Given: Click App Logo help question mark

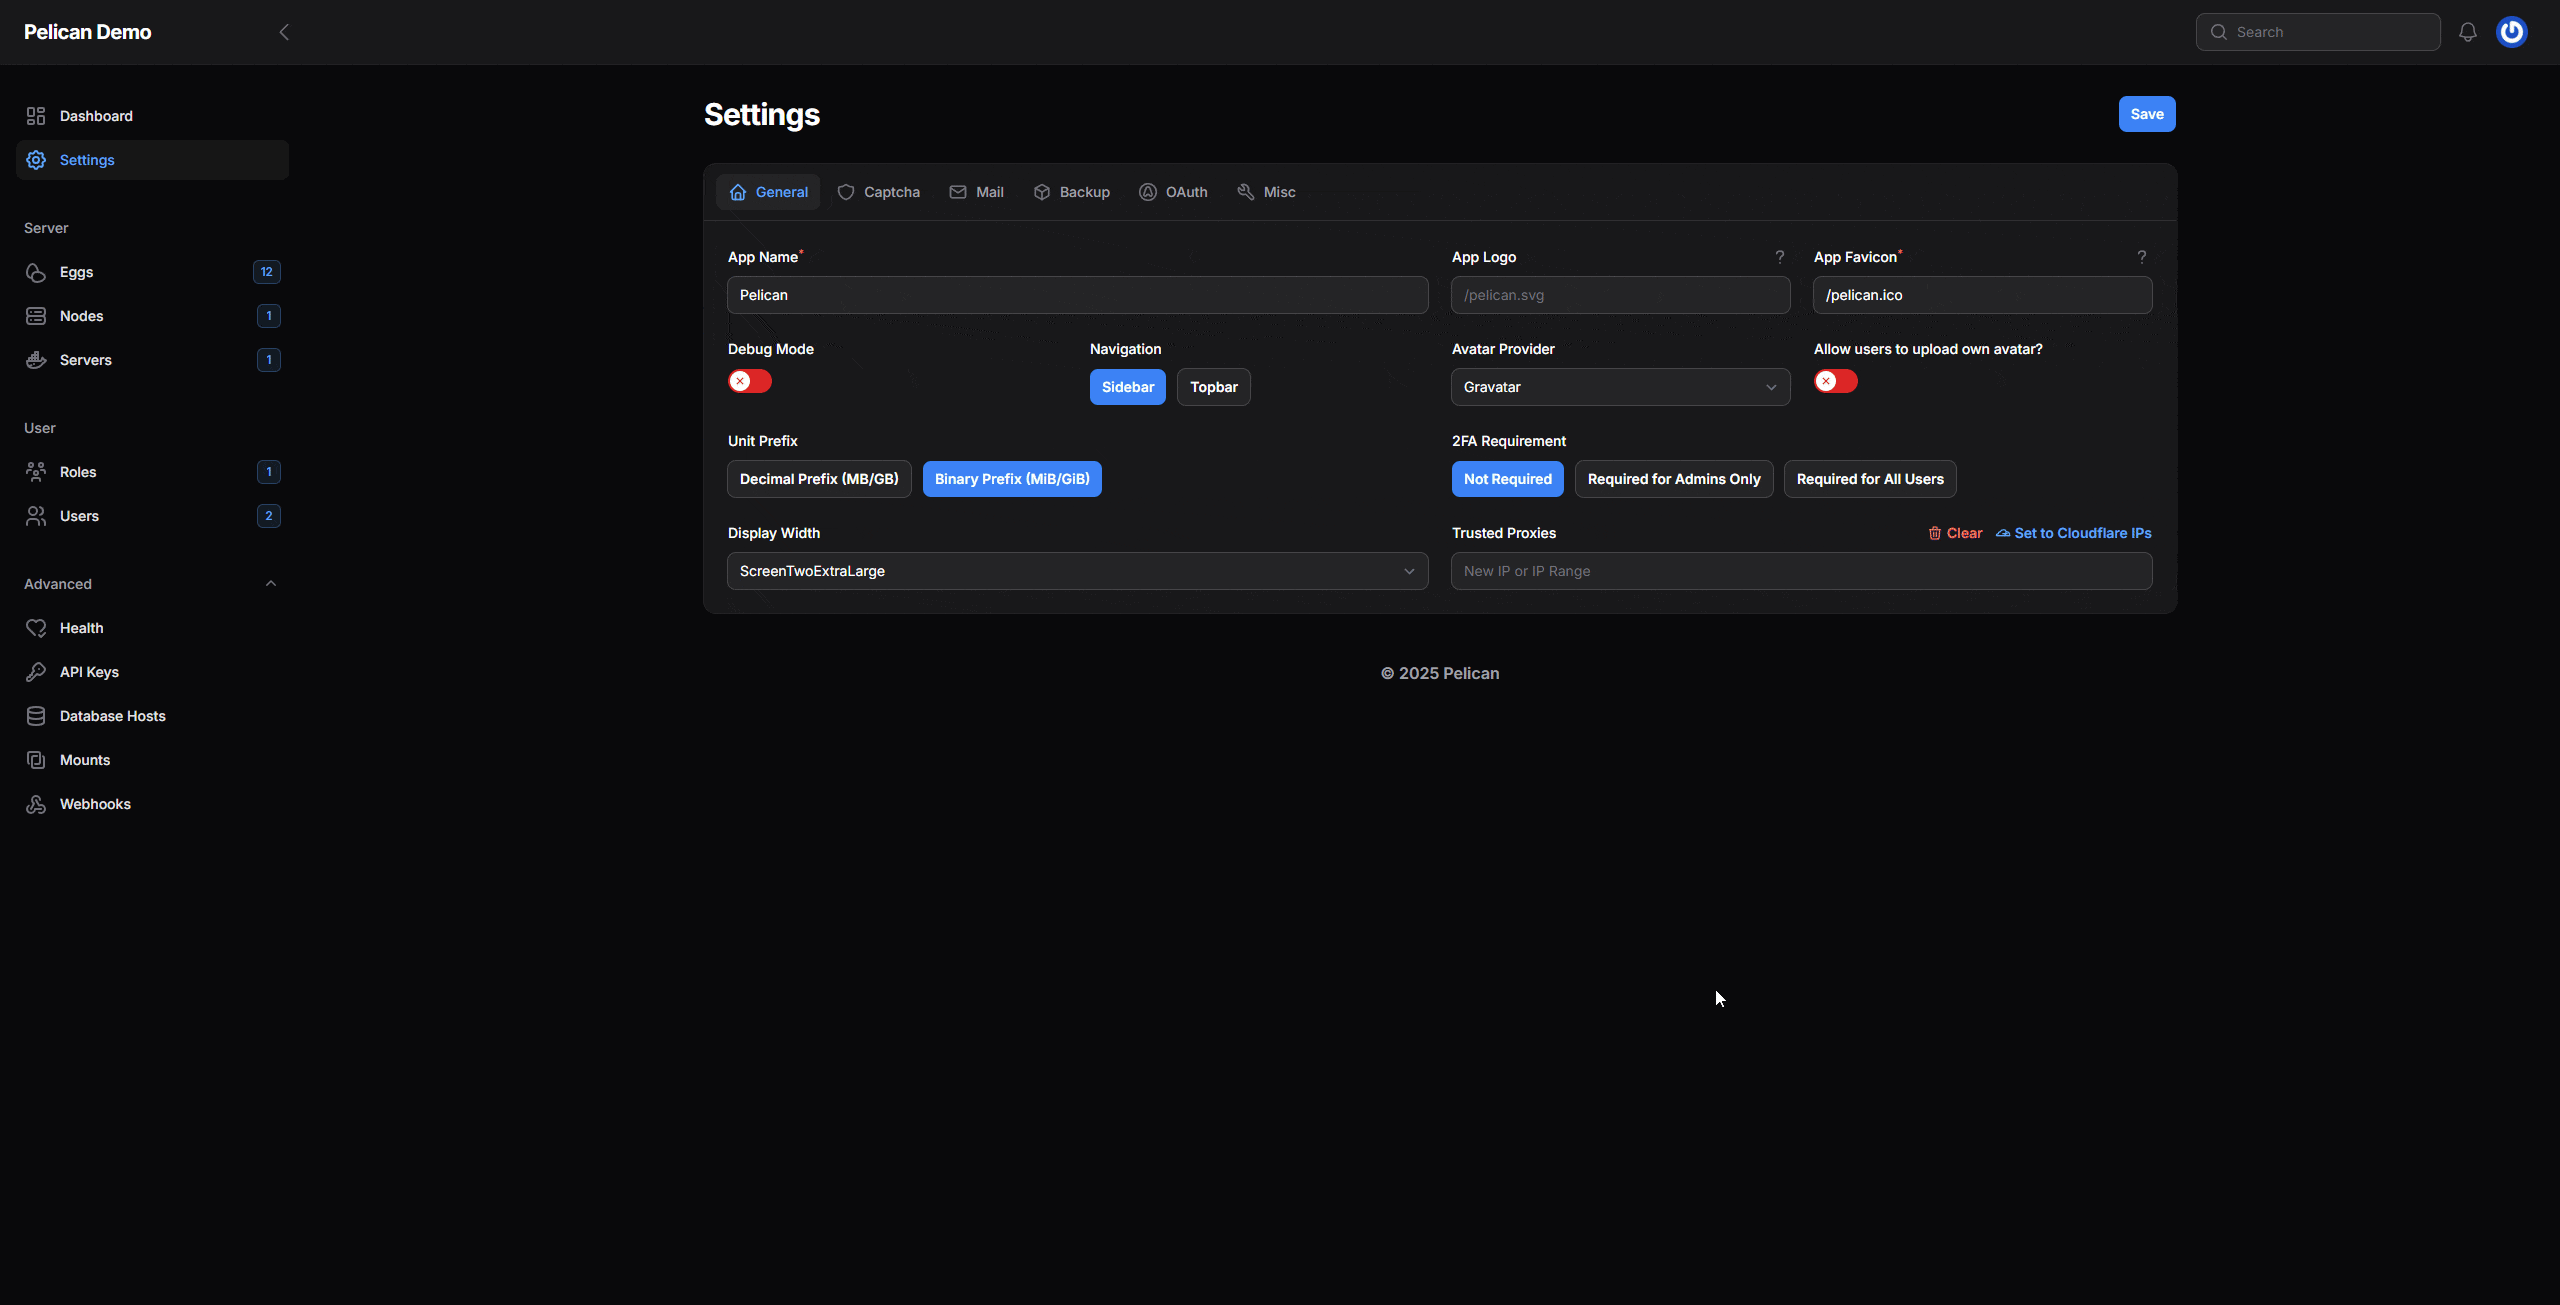Looking at the screenshot, I should [1779, 257].
